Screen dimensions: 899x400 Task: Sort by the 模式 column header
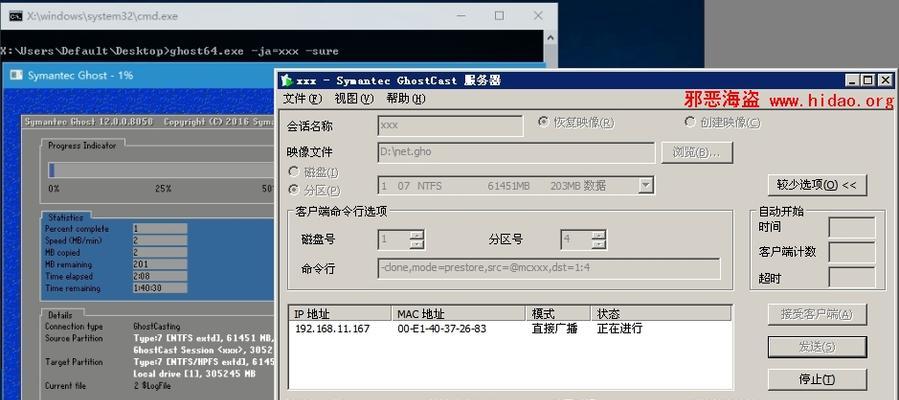pos(558,313)
